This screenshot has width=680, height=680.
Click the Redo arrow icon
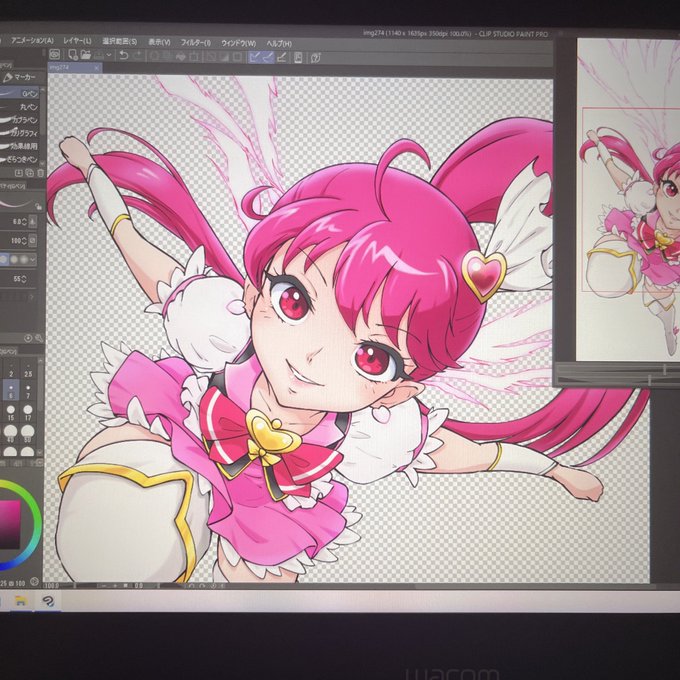coord(138,56)
